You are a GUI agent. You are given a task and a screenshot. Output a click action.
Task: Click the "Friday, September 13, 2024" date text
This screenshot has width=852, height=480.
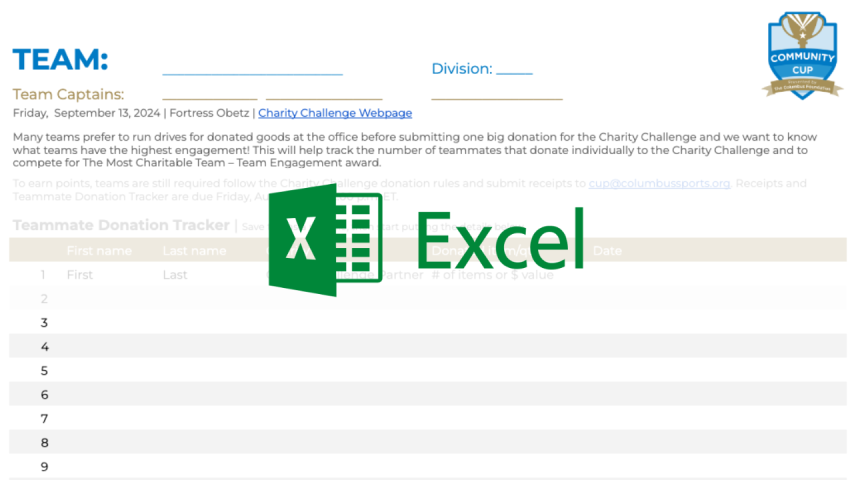(x=86, y=113)
